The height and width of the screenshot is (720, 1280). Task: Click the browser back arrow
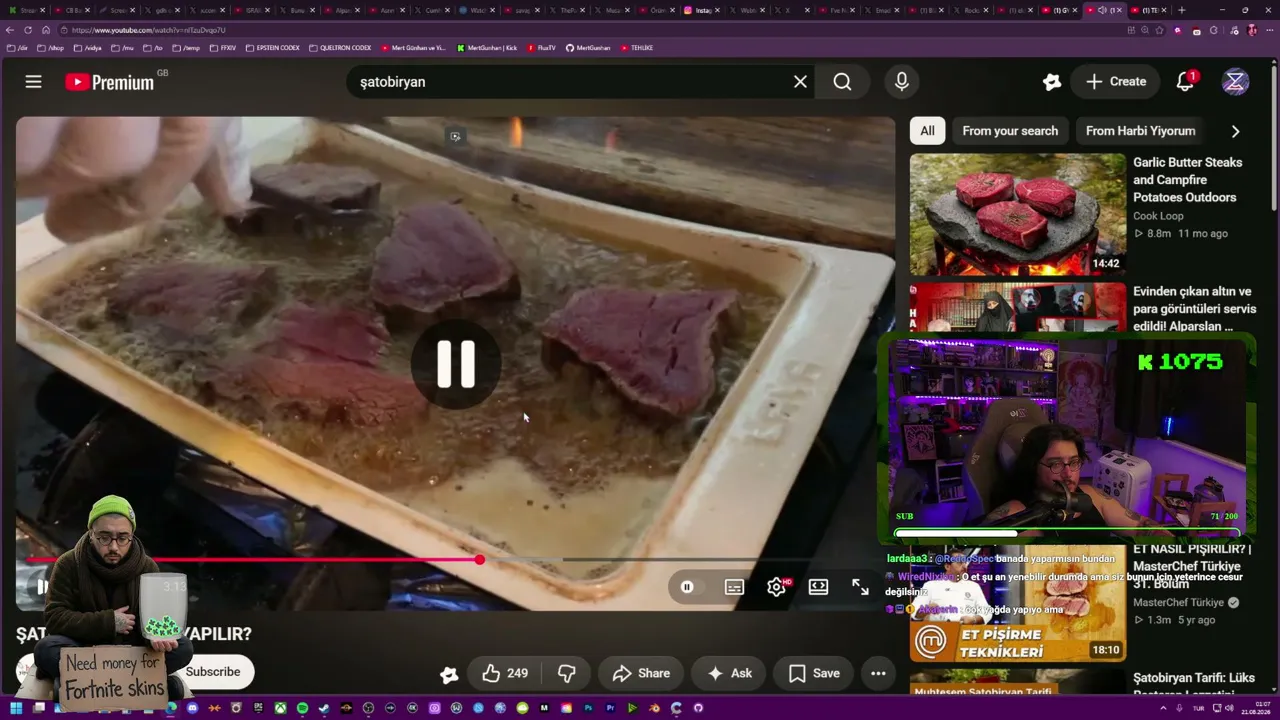tap(12, 30)
